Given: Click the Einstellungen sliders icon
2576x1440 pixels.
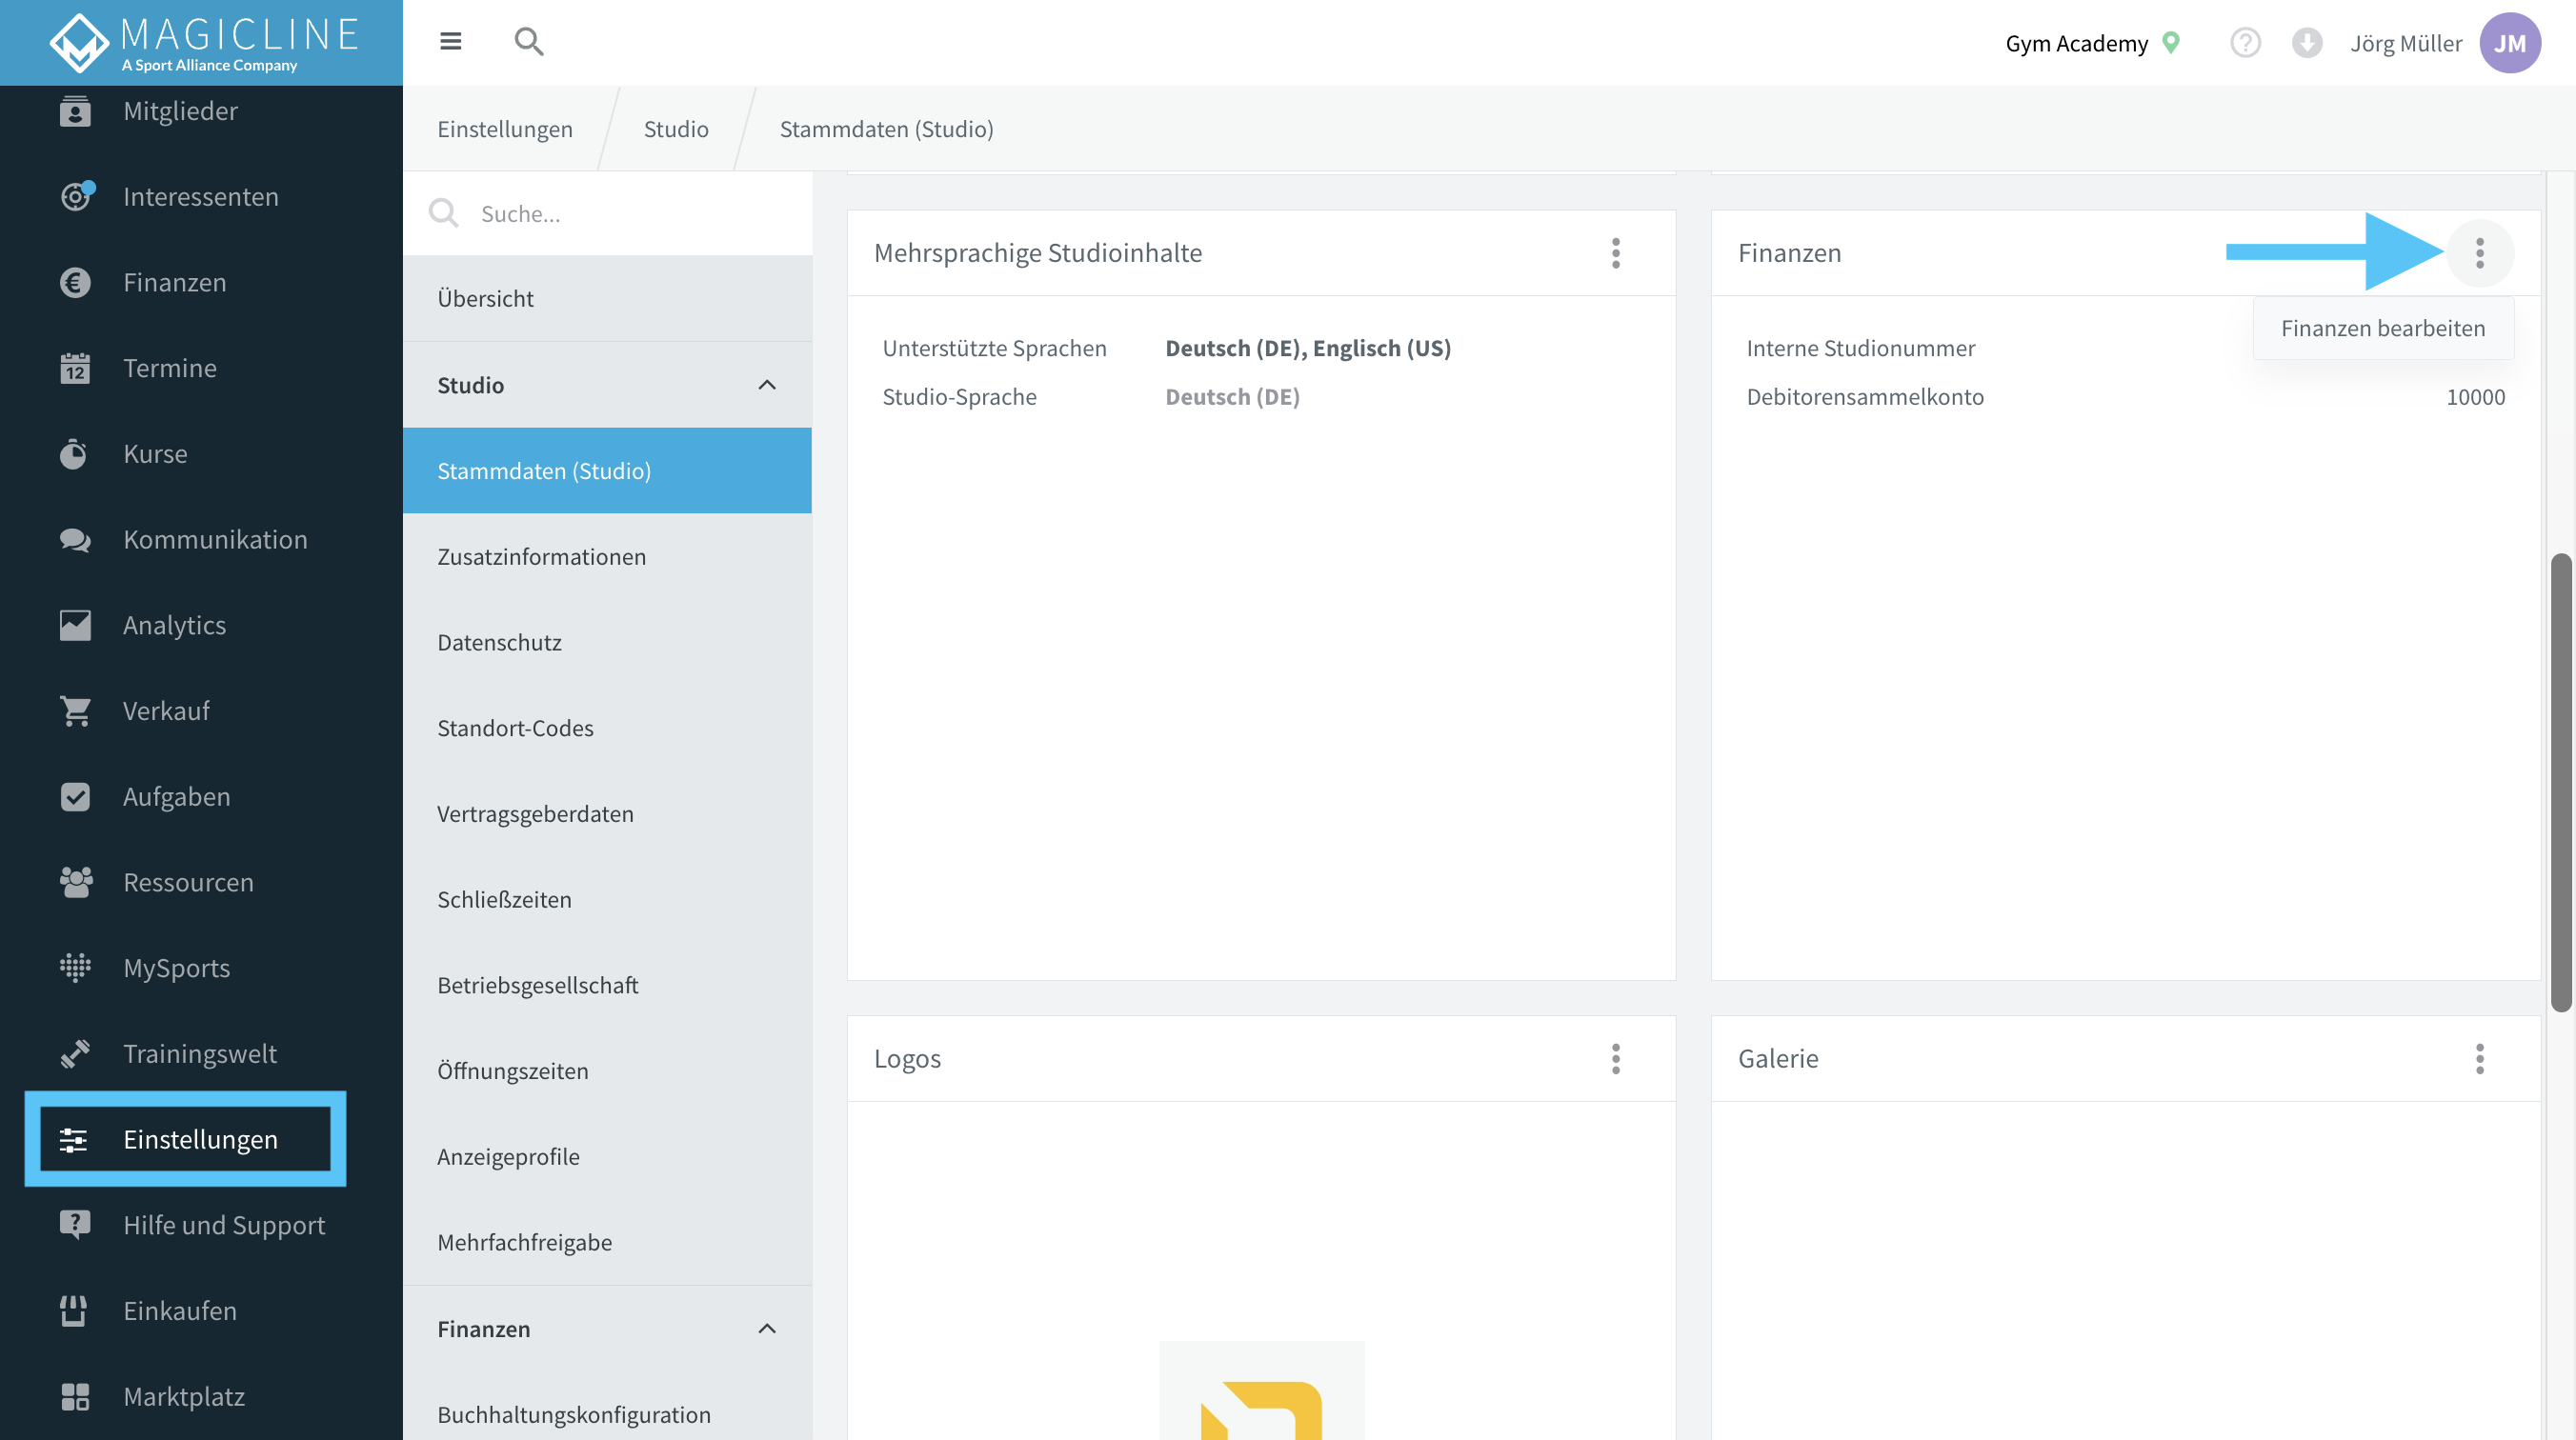Looking at the screenshot, I should (73, 1139).
